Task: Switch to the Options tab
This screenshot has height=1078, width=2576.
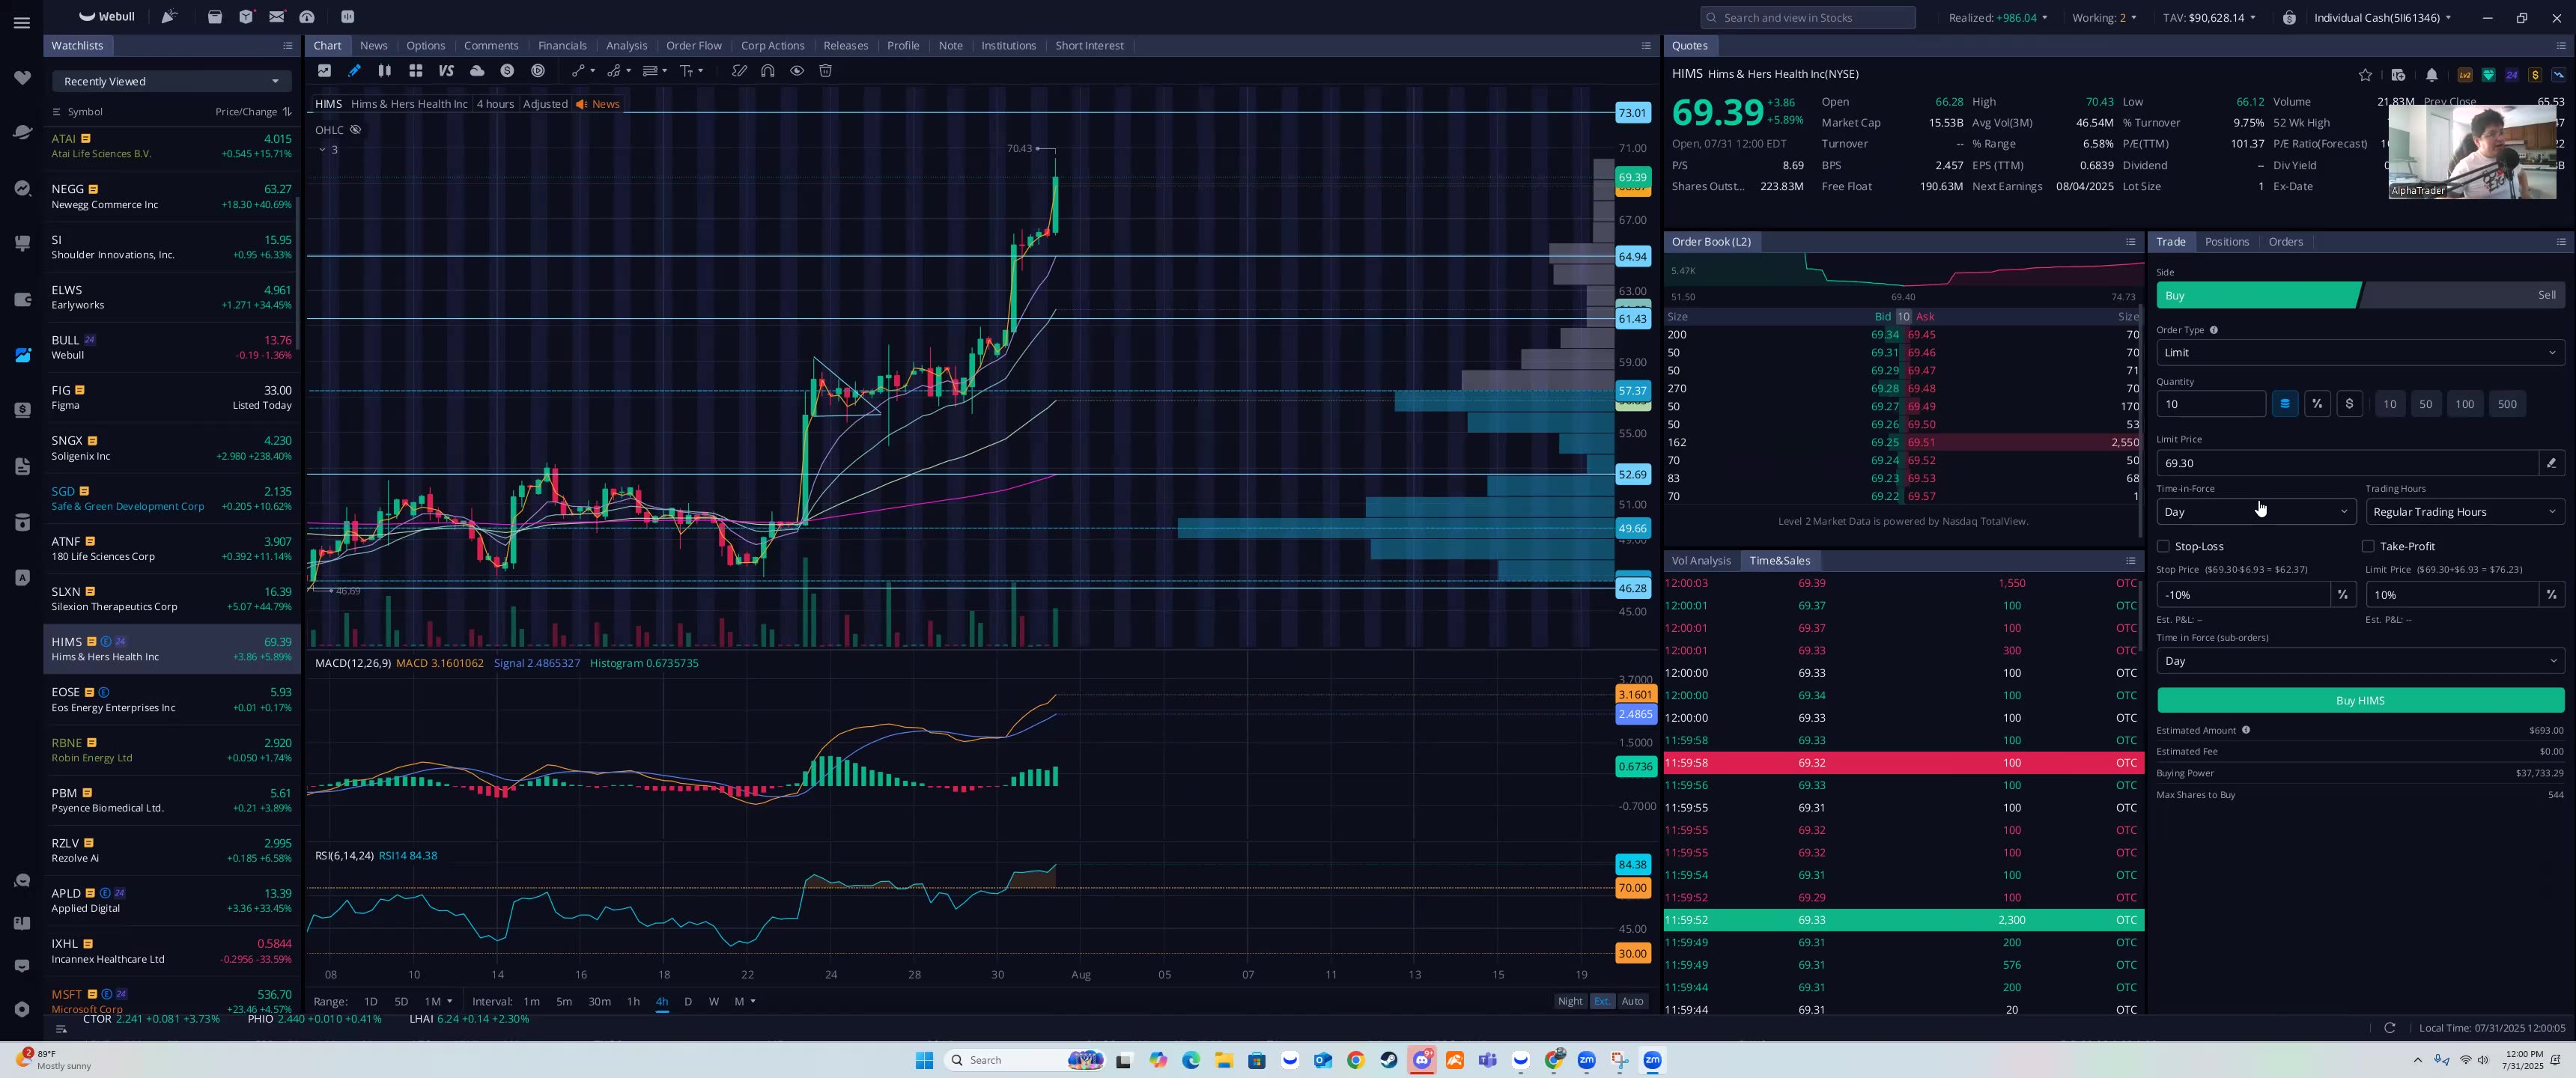Action: tap(425, 46)
